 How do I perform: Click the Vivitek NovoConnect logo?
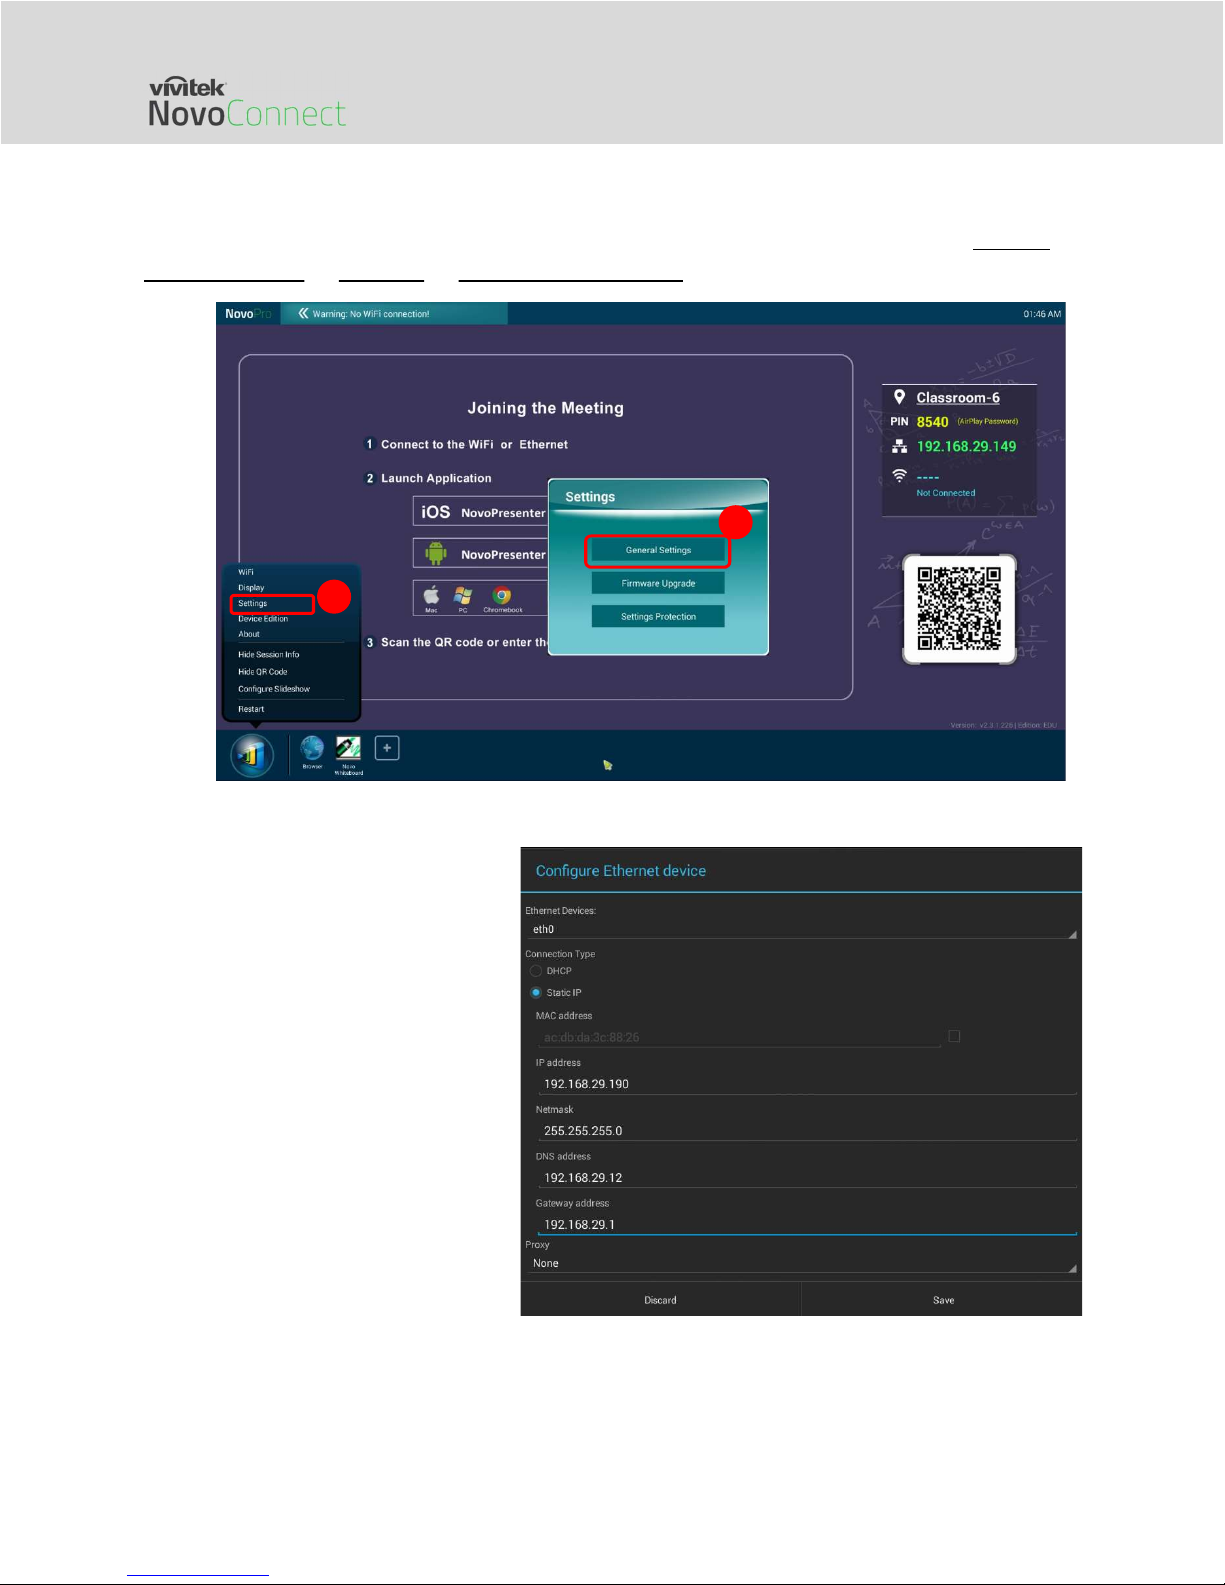pyautogui.click(x=247, y=103)
